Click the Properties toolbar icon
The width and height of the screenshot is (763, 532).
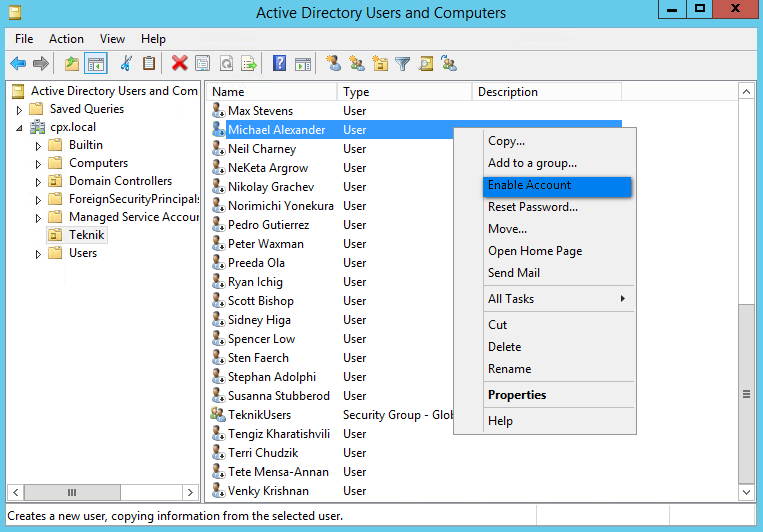(202, 64)
